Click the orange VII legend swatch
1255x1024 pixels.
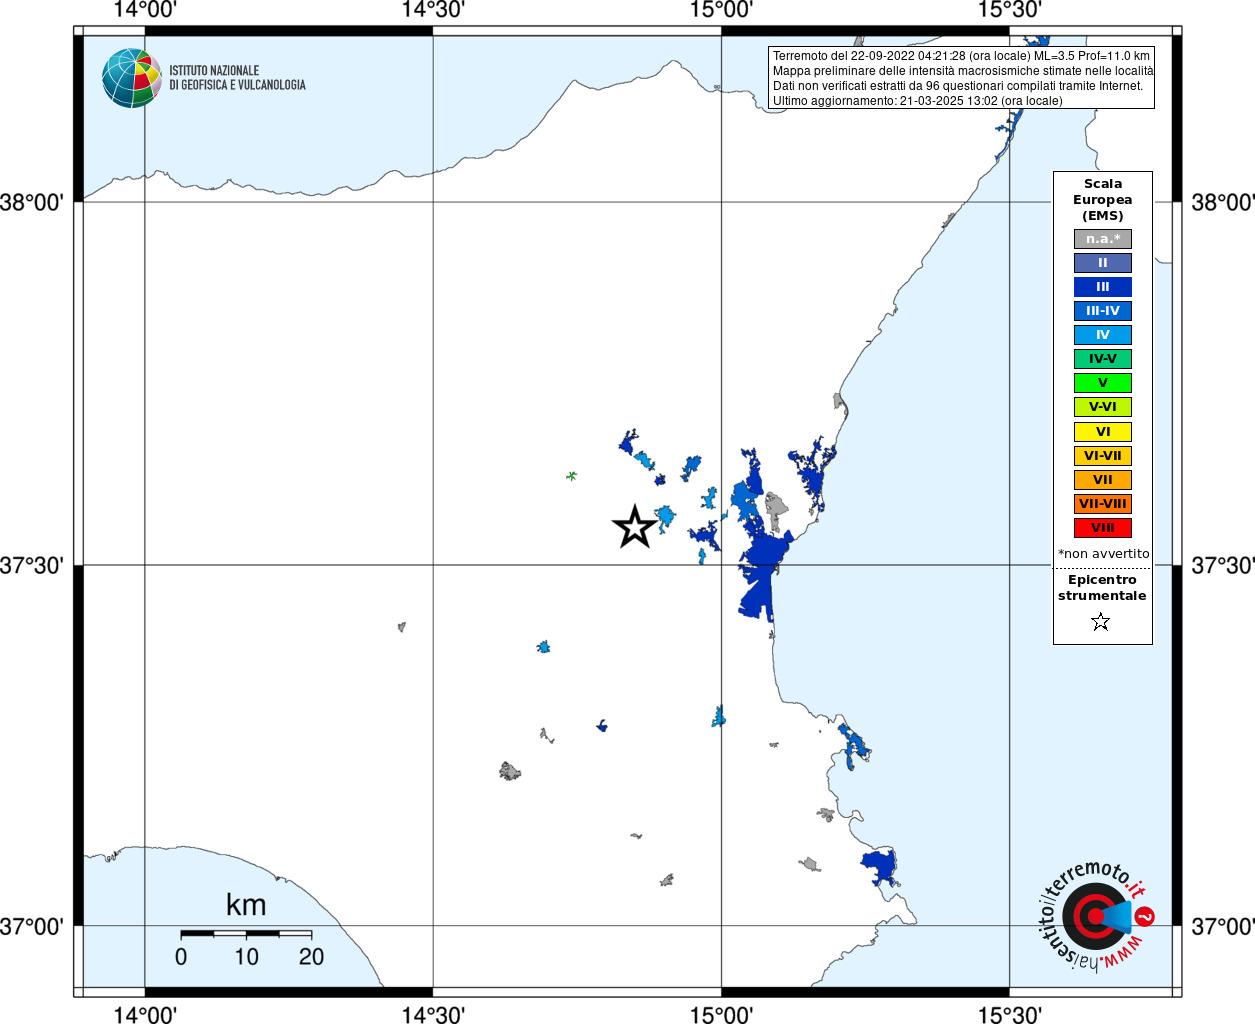point(1103,480)
